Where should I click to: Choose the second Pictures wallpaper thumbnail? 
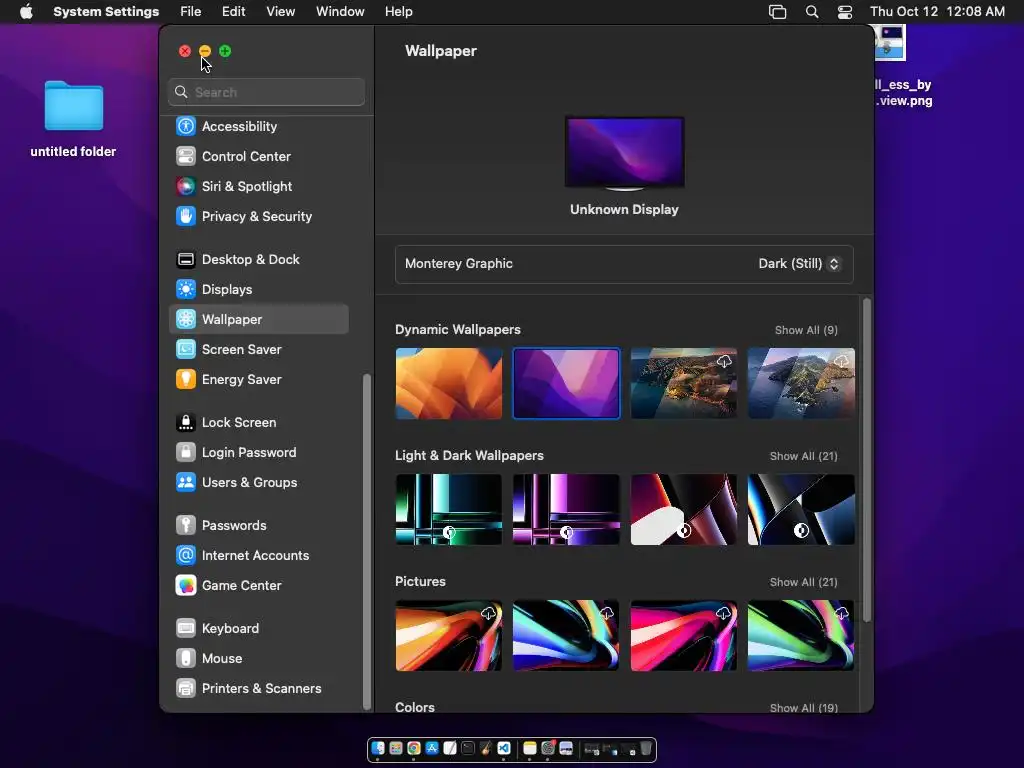[566, 635]
